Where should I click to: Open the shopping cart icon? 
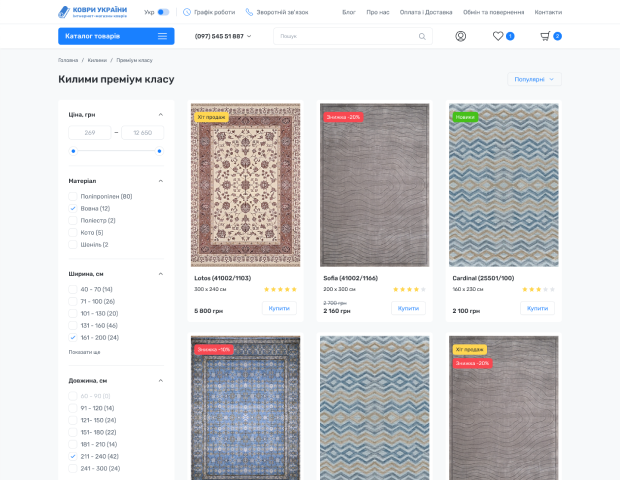[x=545, y=36]
